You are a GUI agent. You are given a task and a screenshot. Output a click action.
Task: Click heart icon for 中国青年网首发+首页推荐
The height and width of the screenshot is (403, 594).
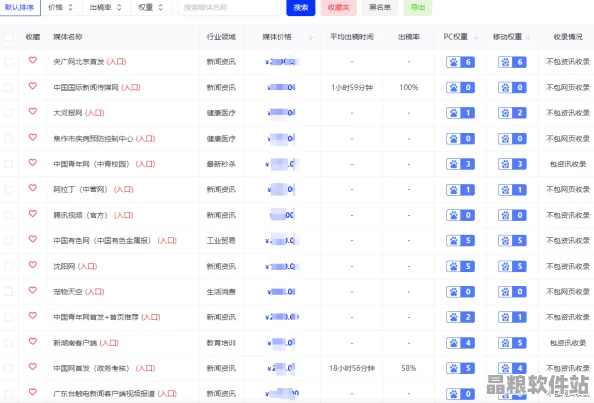click(x=33, y=315)
